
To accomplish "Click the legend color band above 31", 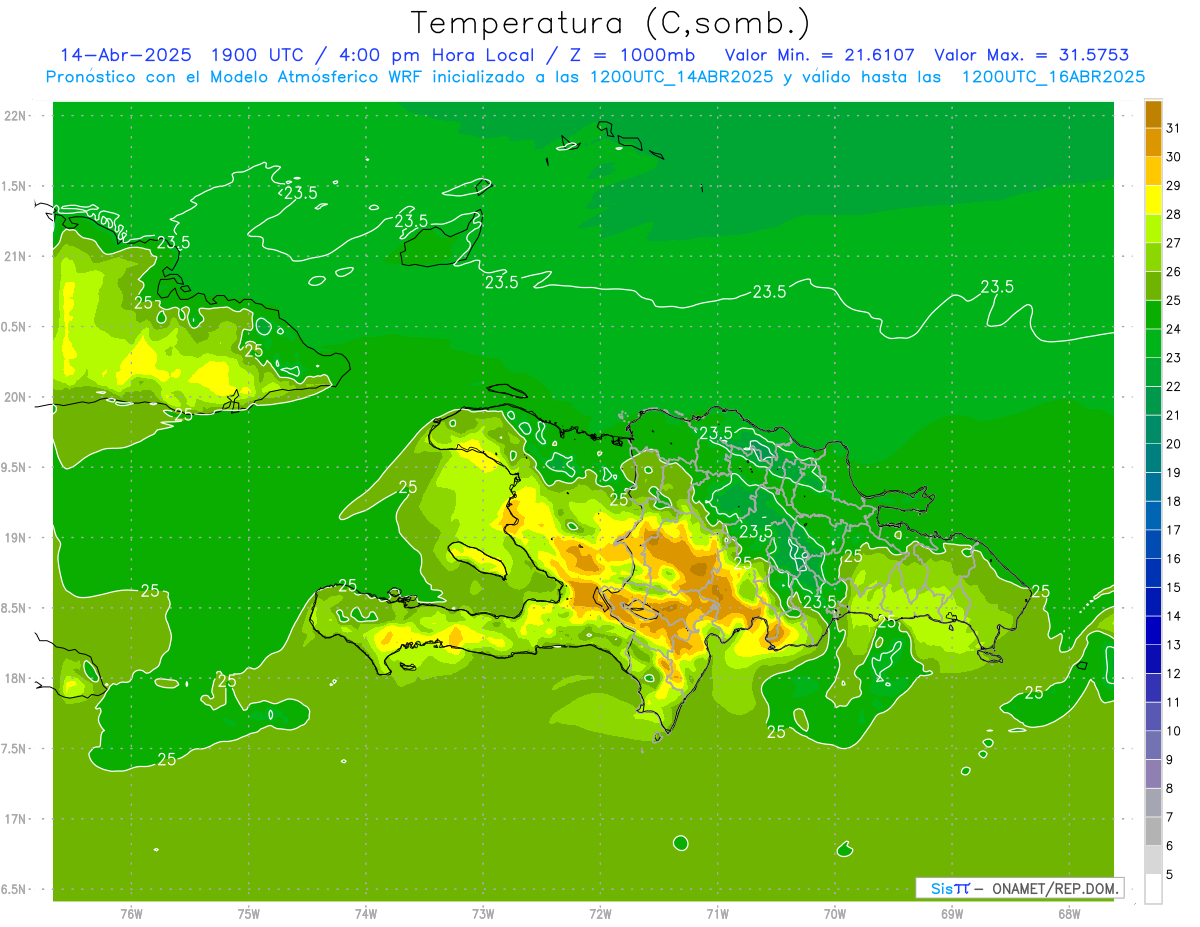I will pyautogui.click(x=1153, y=114).
